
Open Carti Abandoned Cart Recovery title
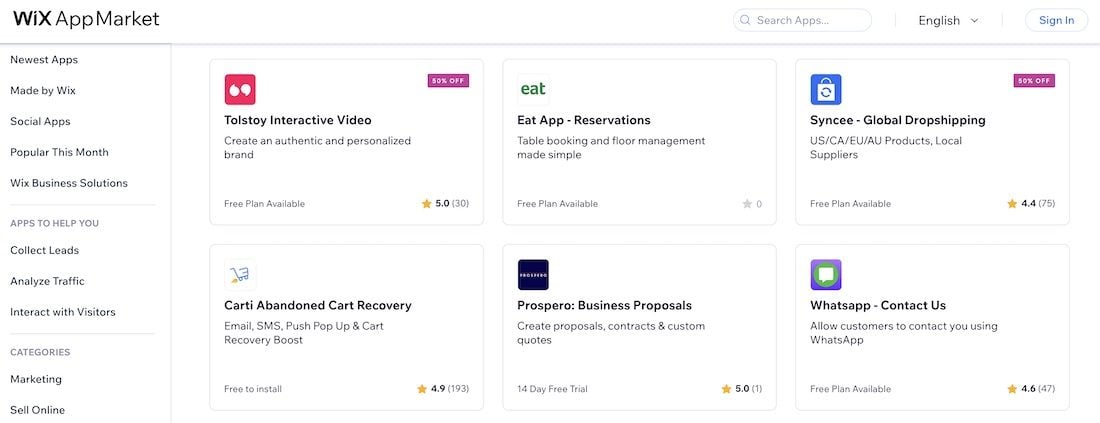318,305
